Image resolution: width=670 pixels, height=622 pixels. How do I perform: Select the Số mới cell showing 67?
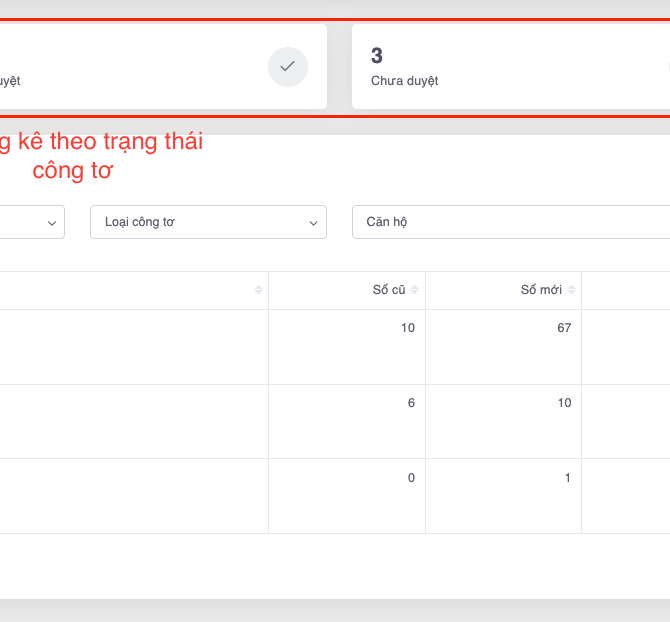[x=564, y=328]
